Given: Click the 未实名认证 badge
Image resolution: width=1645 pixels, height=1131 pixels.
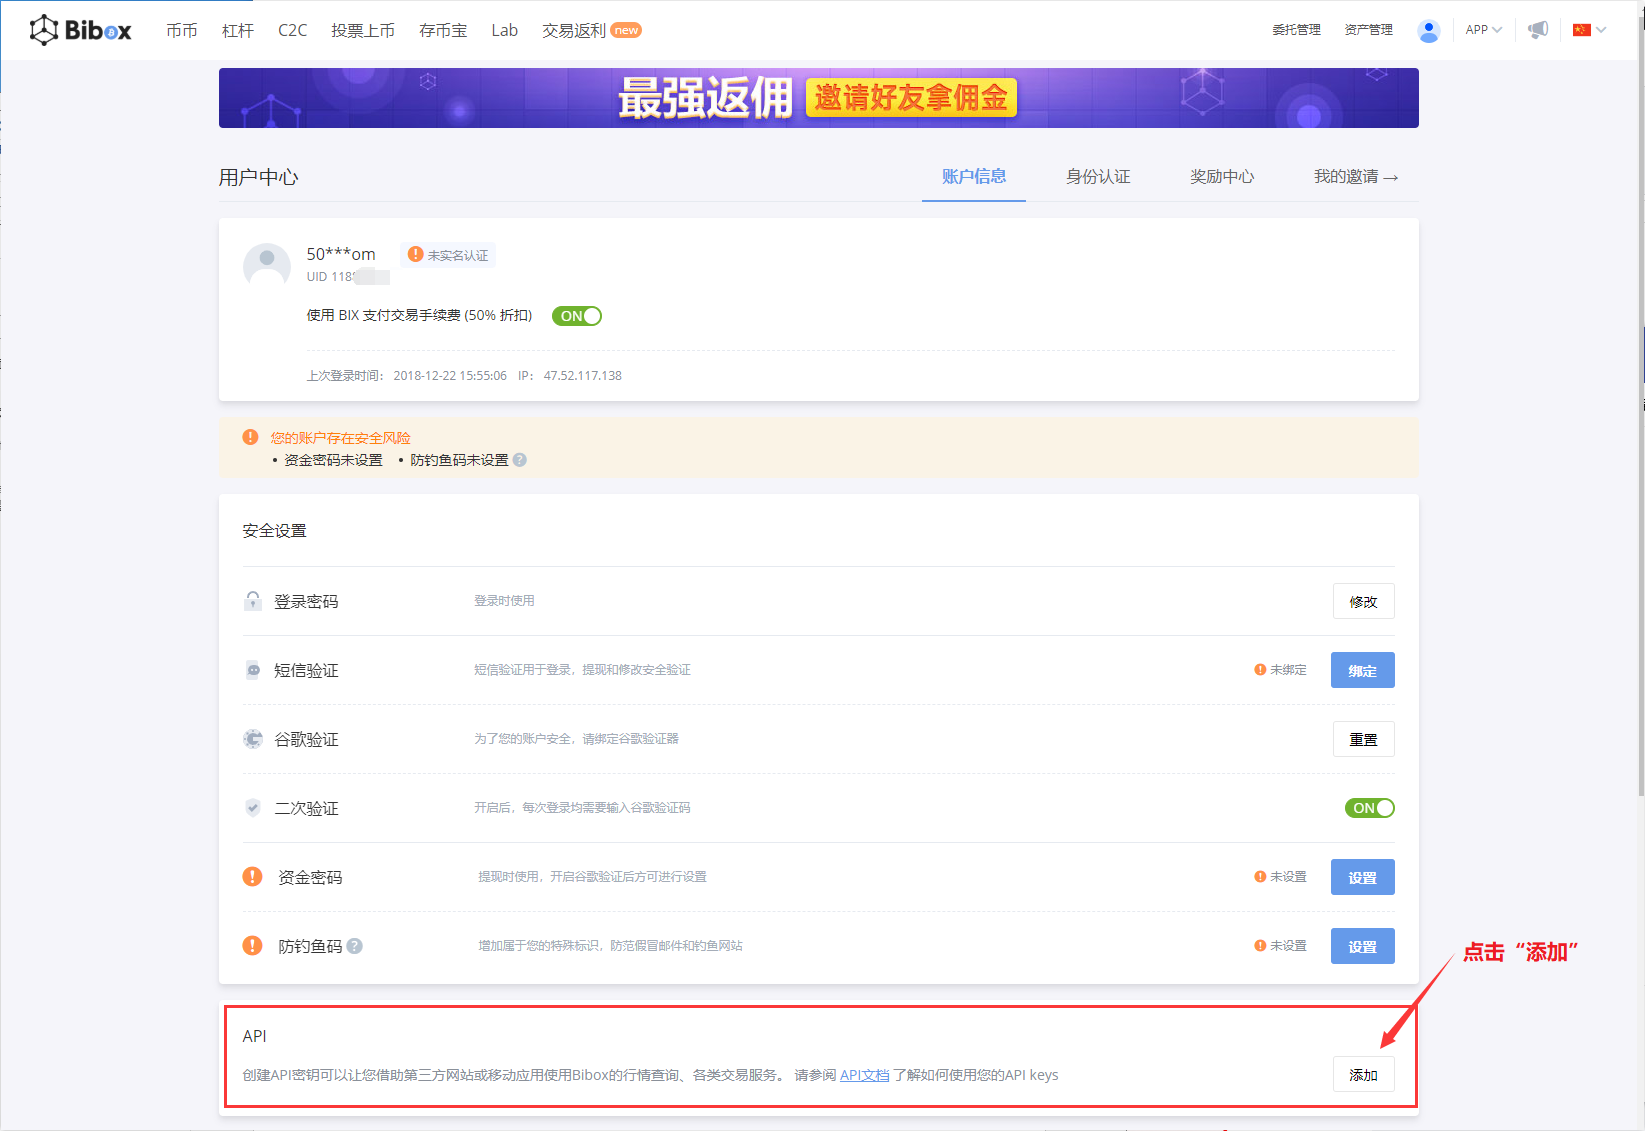Looking at the screenshot, I should (x=448, y=255).
